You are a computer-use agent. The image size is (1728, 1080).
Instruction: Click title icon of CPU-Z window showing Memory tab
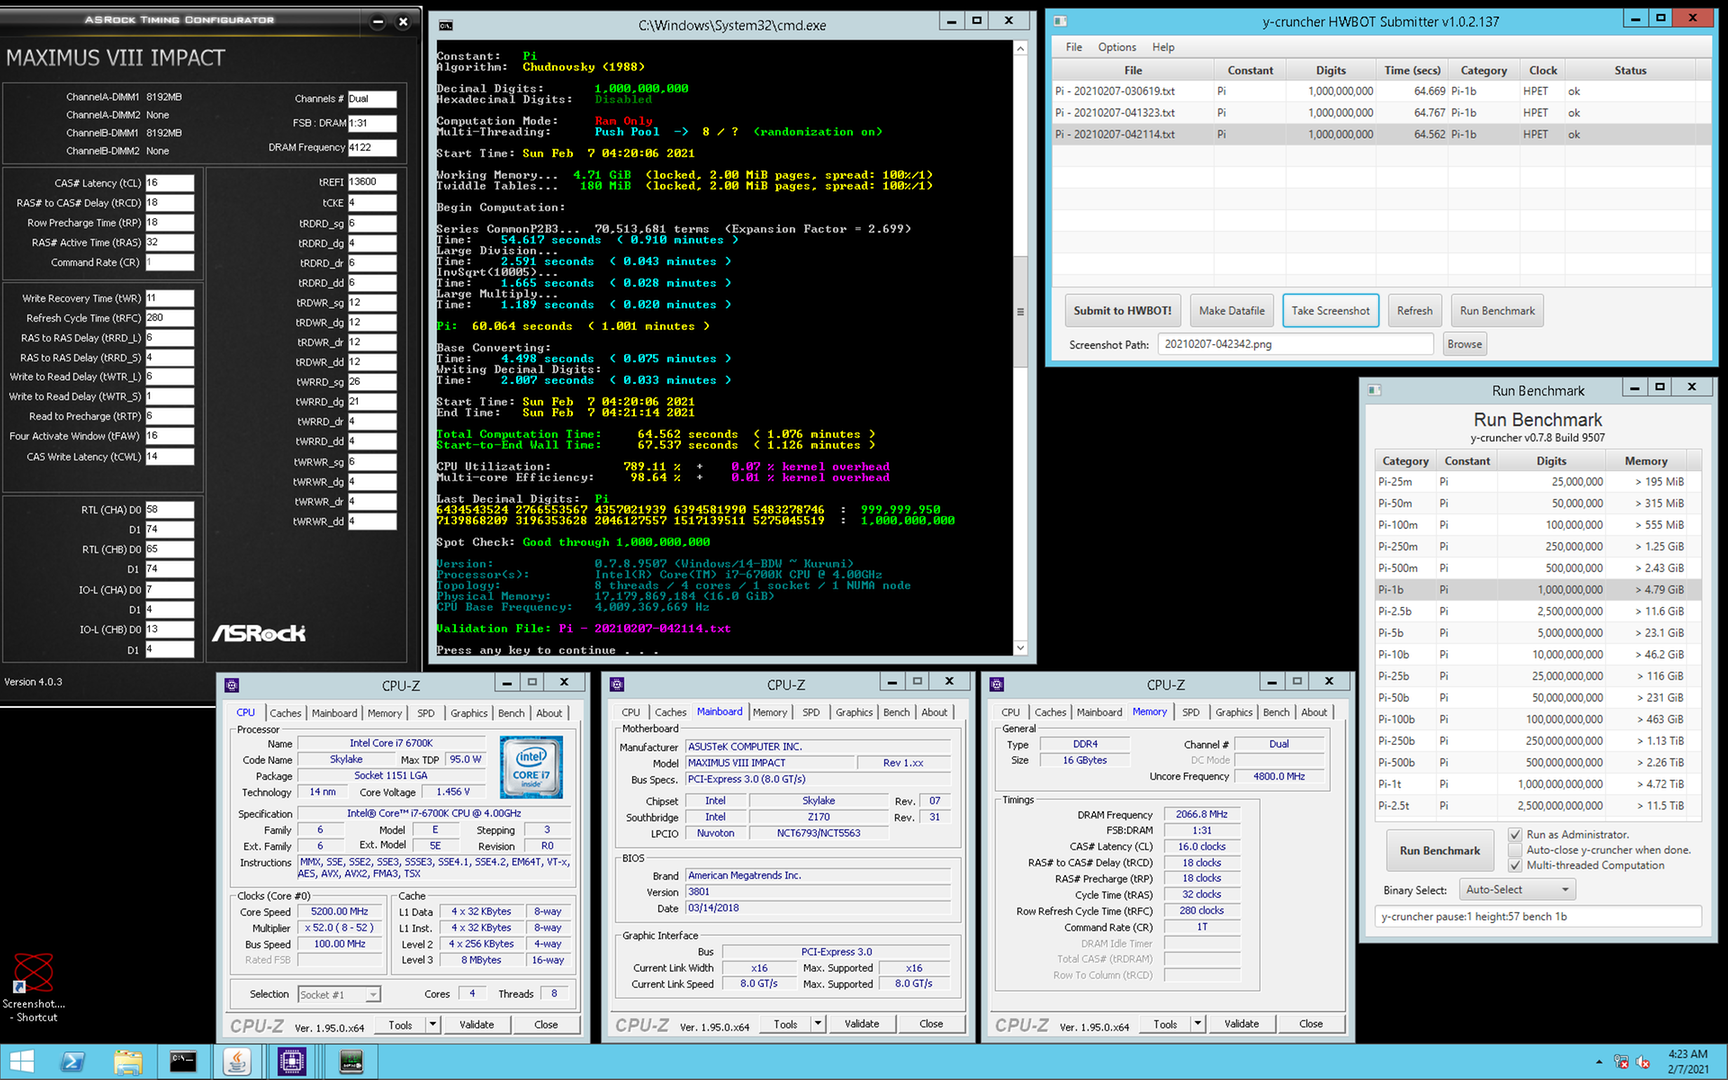pyautogui.click(x=997, y=685)
